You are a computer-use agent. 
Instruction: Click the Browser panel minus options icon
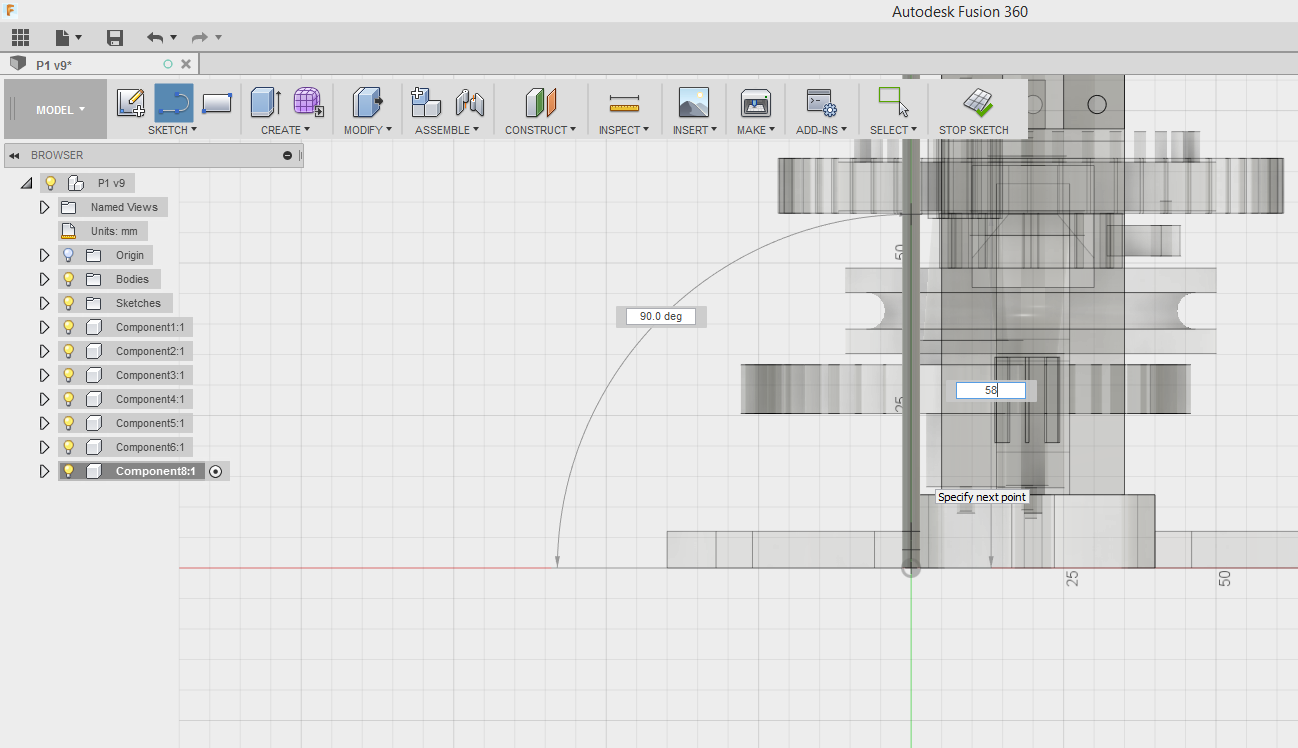(288, 155)
